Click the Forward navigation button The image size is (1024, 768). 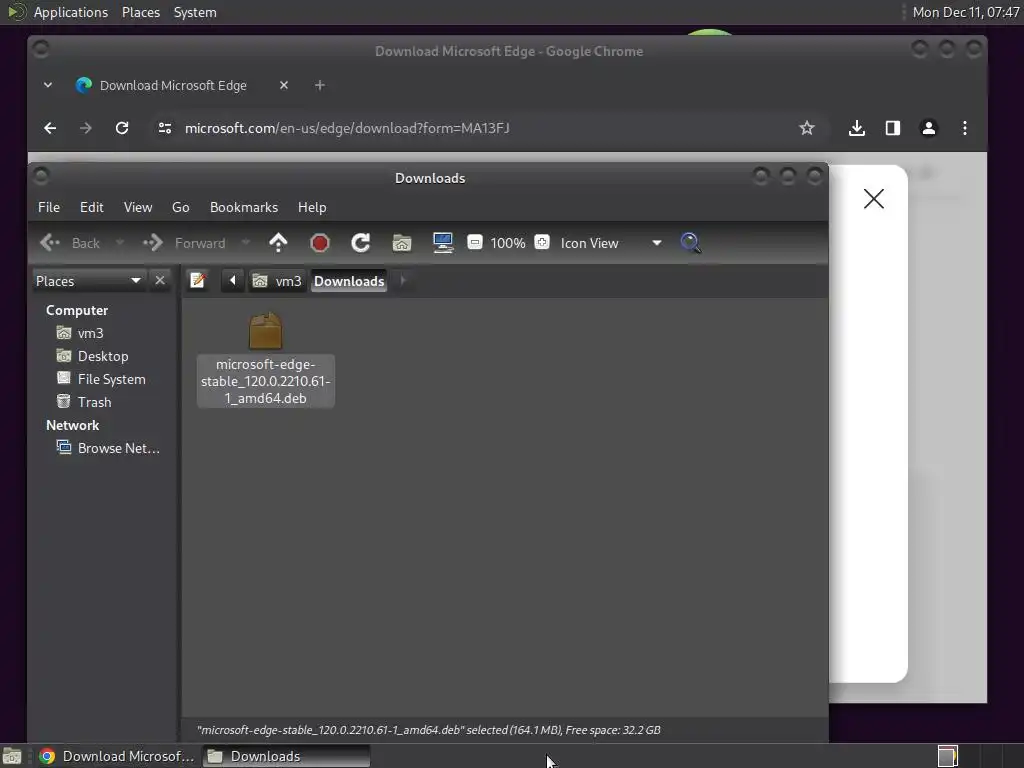(x=185, y=243)
